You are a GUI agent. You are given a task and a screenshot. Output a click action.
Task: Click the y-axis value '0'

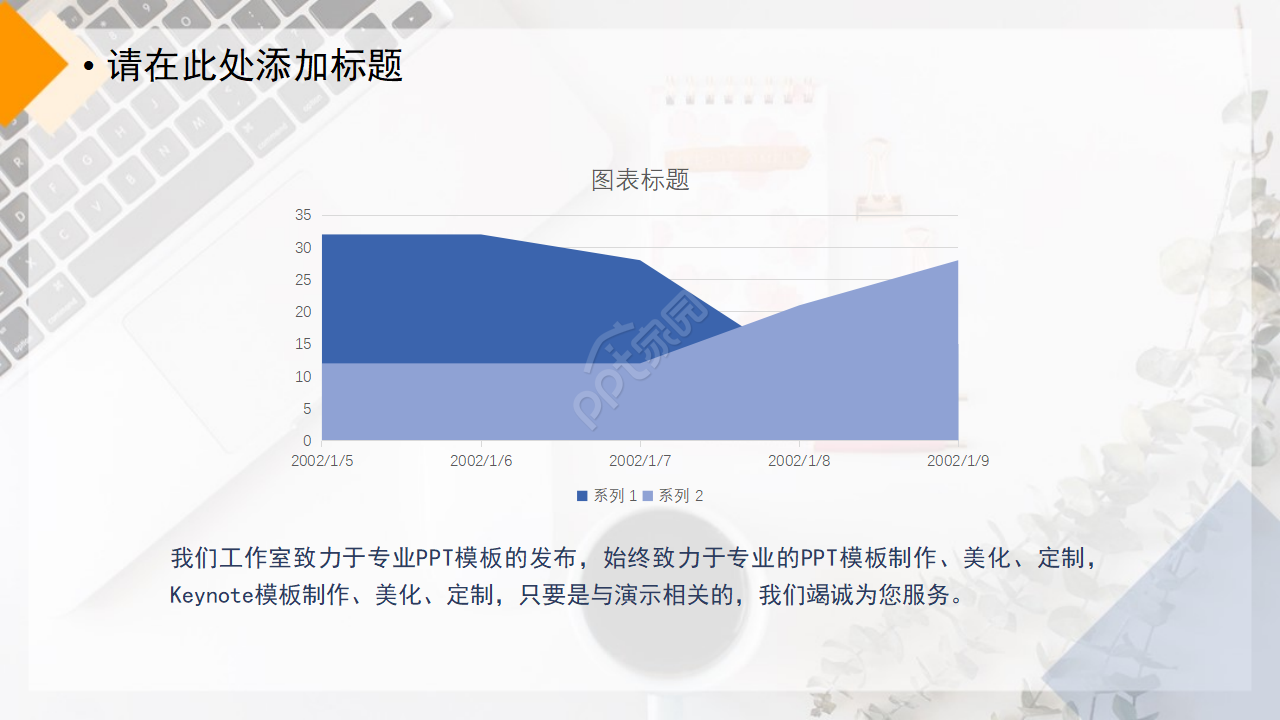coord(307,441)
